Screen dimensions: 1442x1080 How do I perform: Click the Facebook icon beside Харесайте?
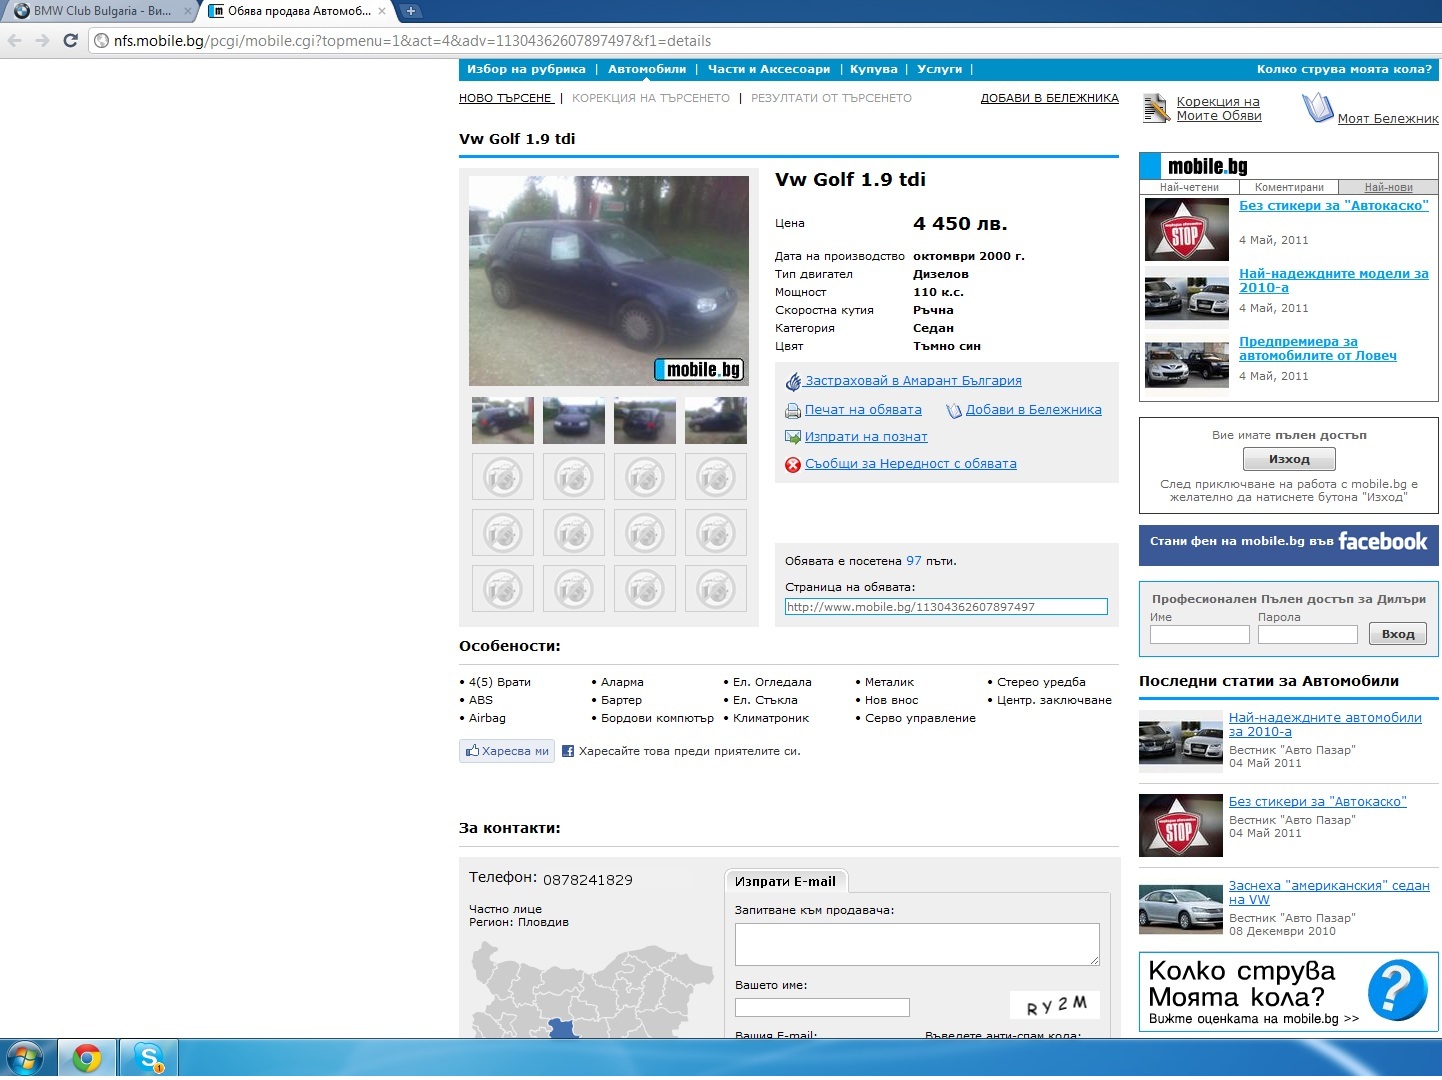pos(568,751)
